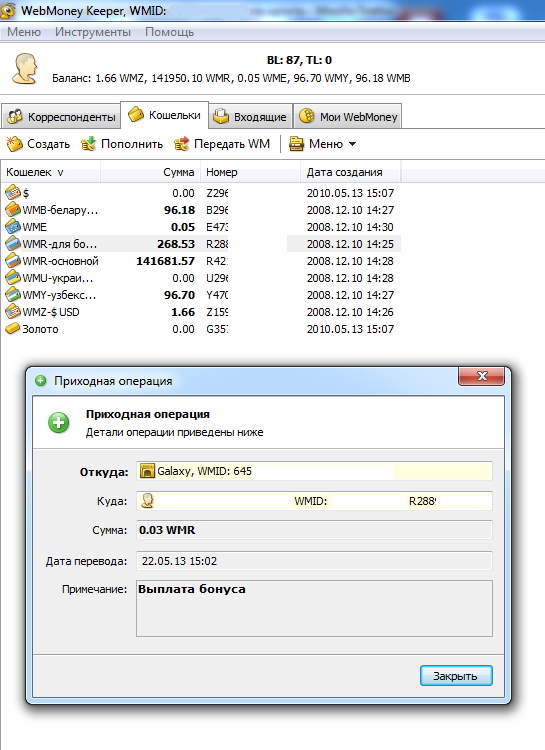The height and width of the screenshot is (750, 545).
Task: Open the Помощь menu
Action: [169, 32]
